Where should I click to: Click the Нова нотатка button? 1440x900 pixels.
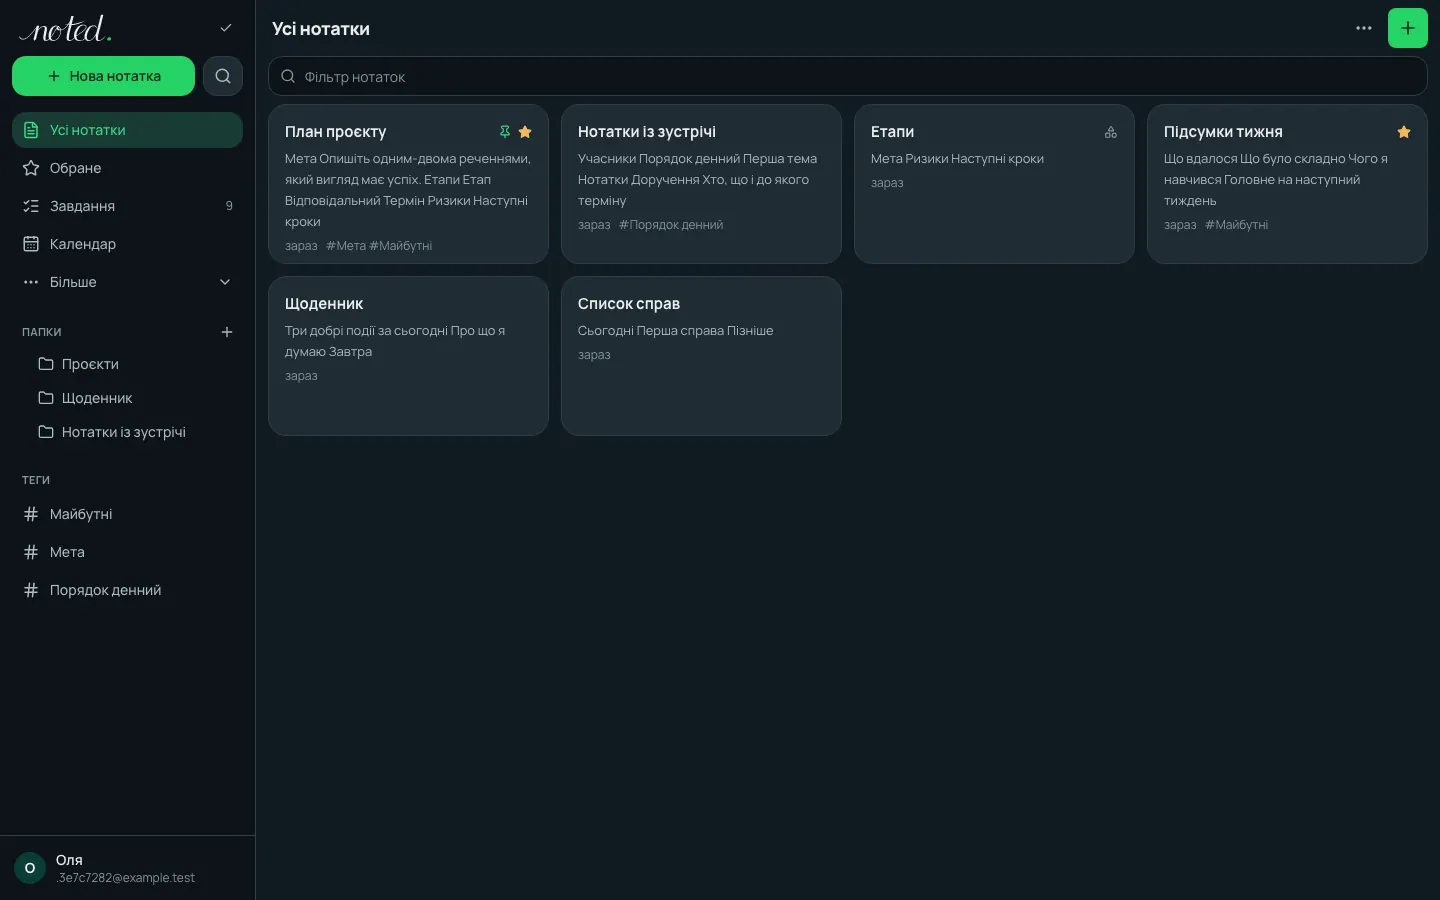coord(103,76)
